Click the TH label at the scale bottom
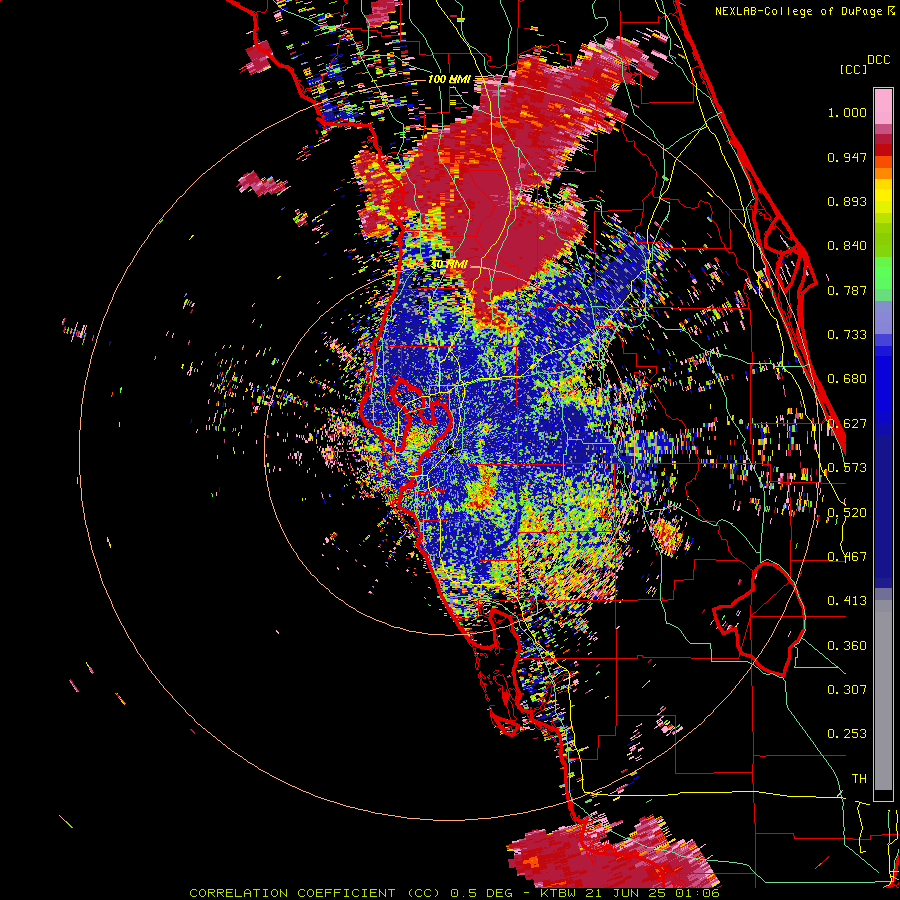The width and height of the screenshot is (900, 900). pyautogui.click(x=859, y=779)
